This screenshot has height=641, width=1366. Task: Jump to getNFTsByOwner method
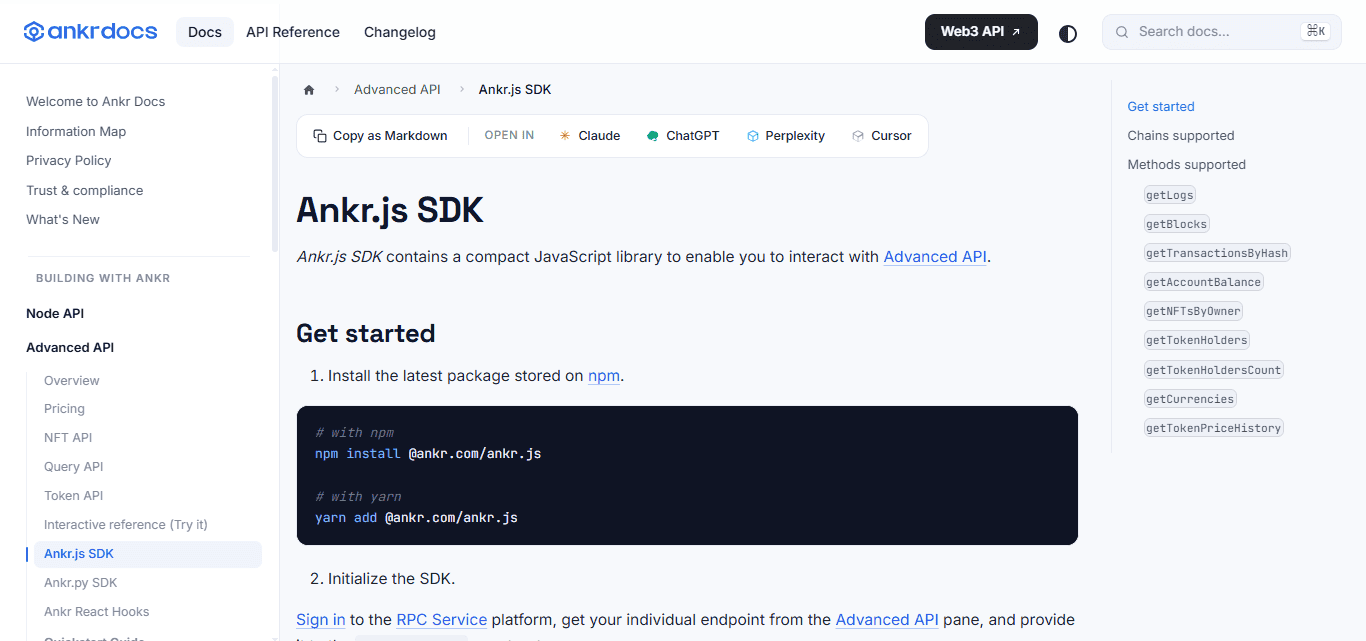[1194, 311]
